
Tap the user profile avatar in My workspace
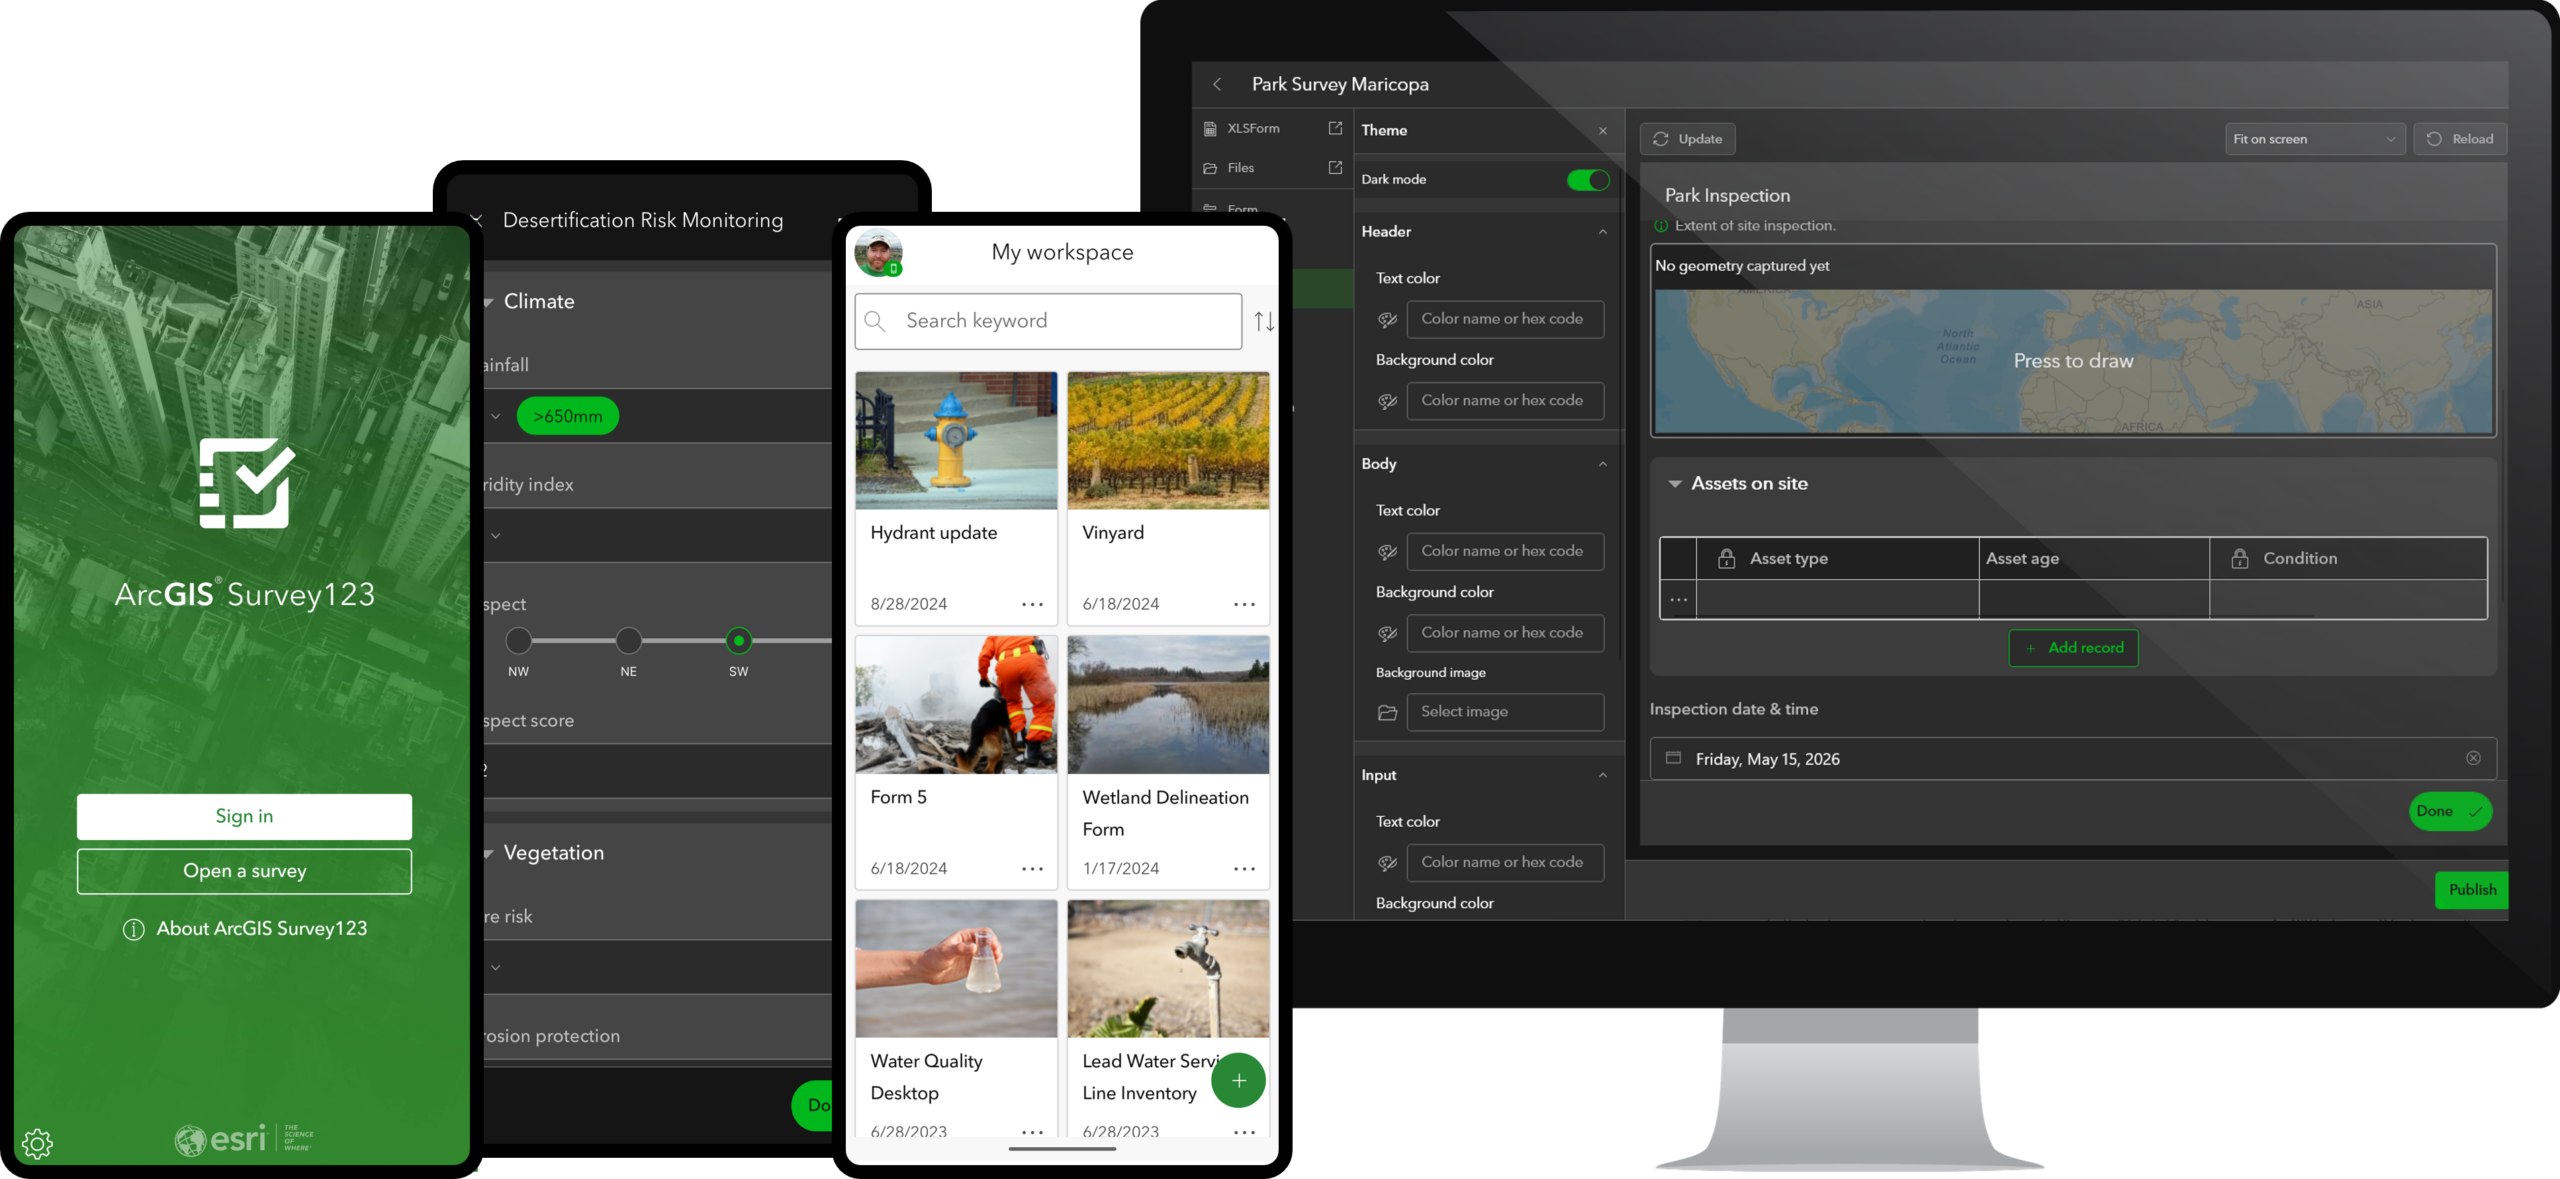[878, 253]
